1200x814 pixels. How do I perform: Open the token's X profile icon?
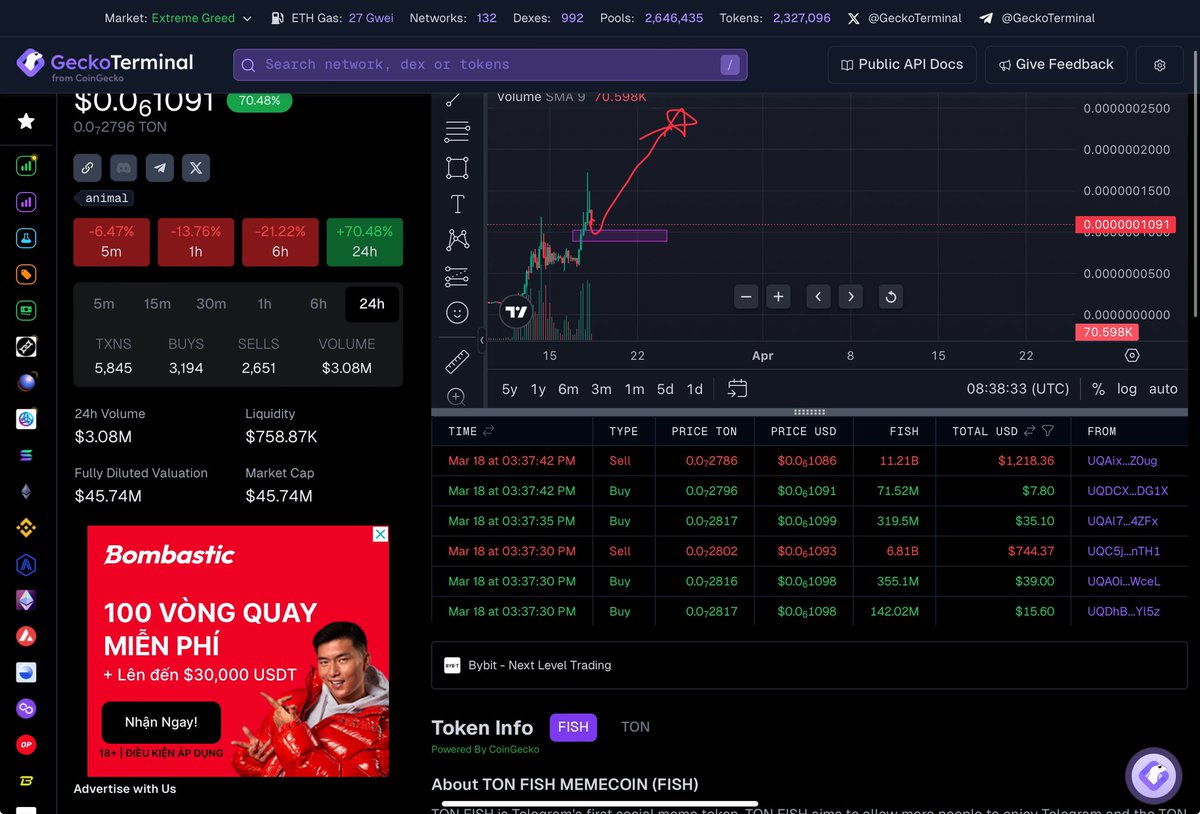pos(196,168)
